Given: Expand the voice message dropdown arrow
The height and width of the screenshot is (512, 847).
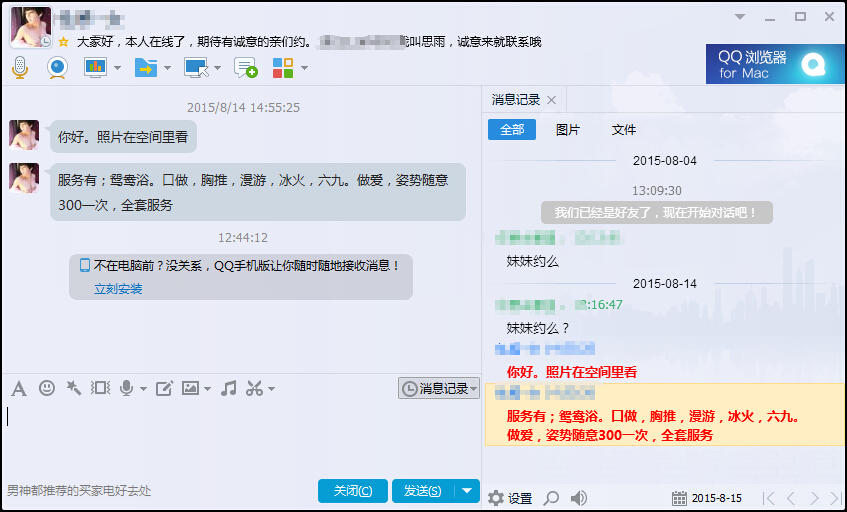Looking at the screenshot, I should click(143, 388).
